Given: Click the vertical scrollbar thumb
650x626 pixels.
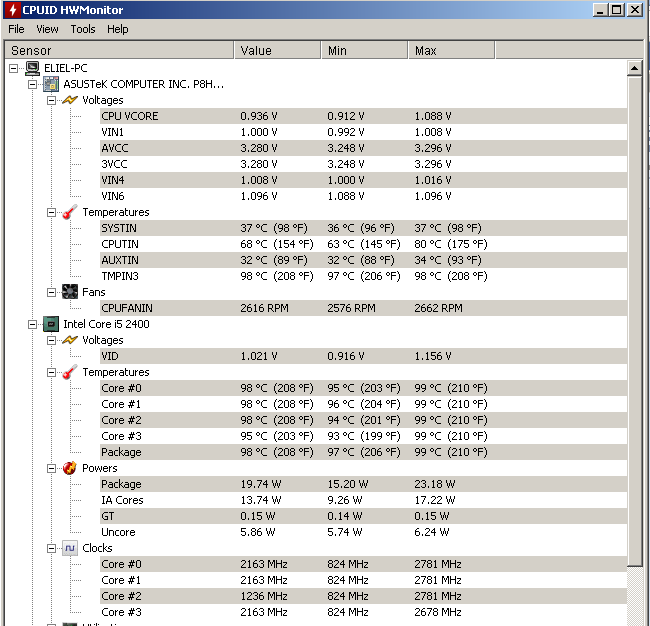Looking at the screenshot, I should pos(635,321).
